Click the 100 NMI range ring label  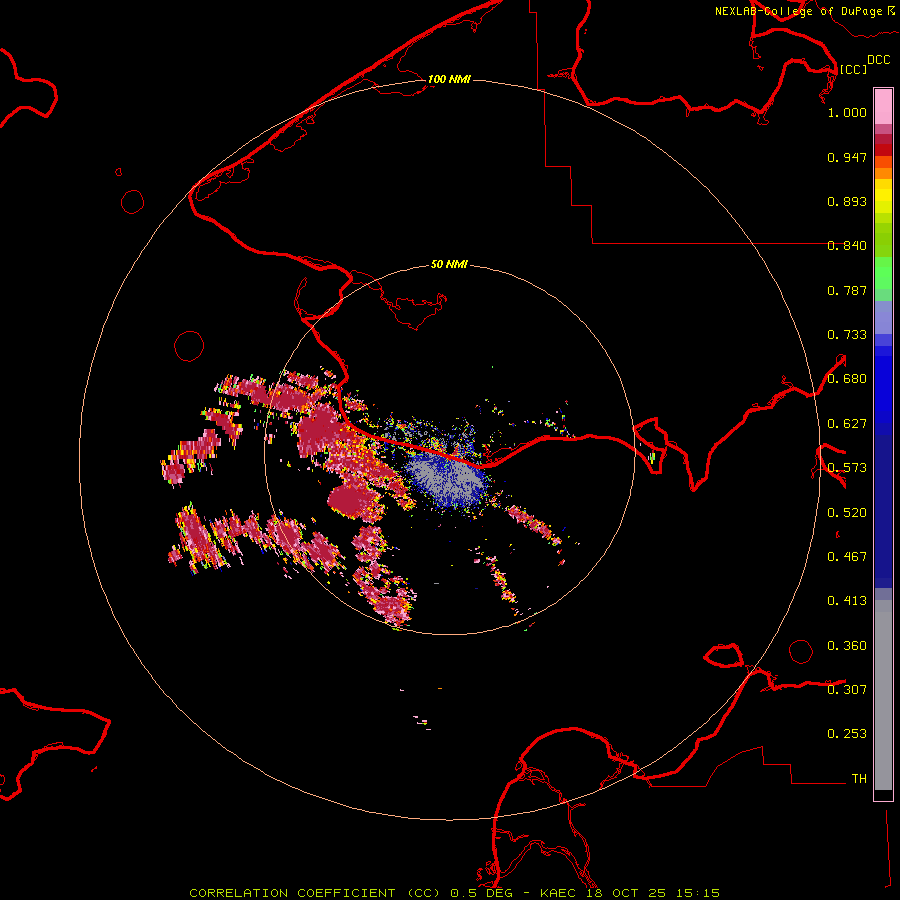(x=449, y=79)
